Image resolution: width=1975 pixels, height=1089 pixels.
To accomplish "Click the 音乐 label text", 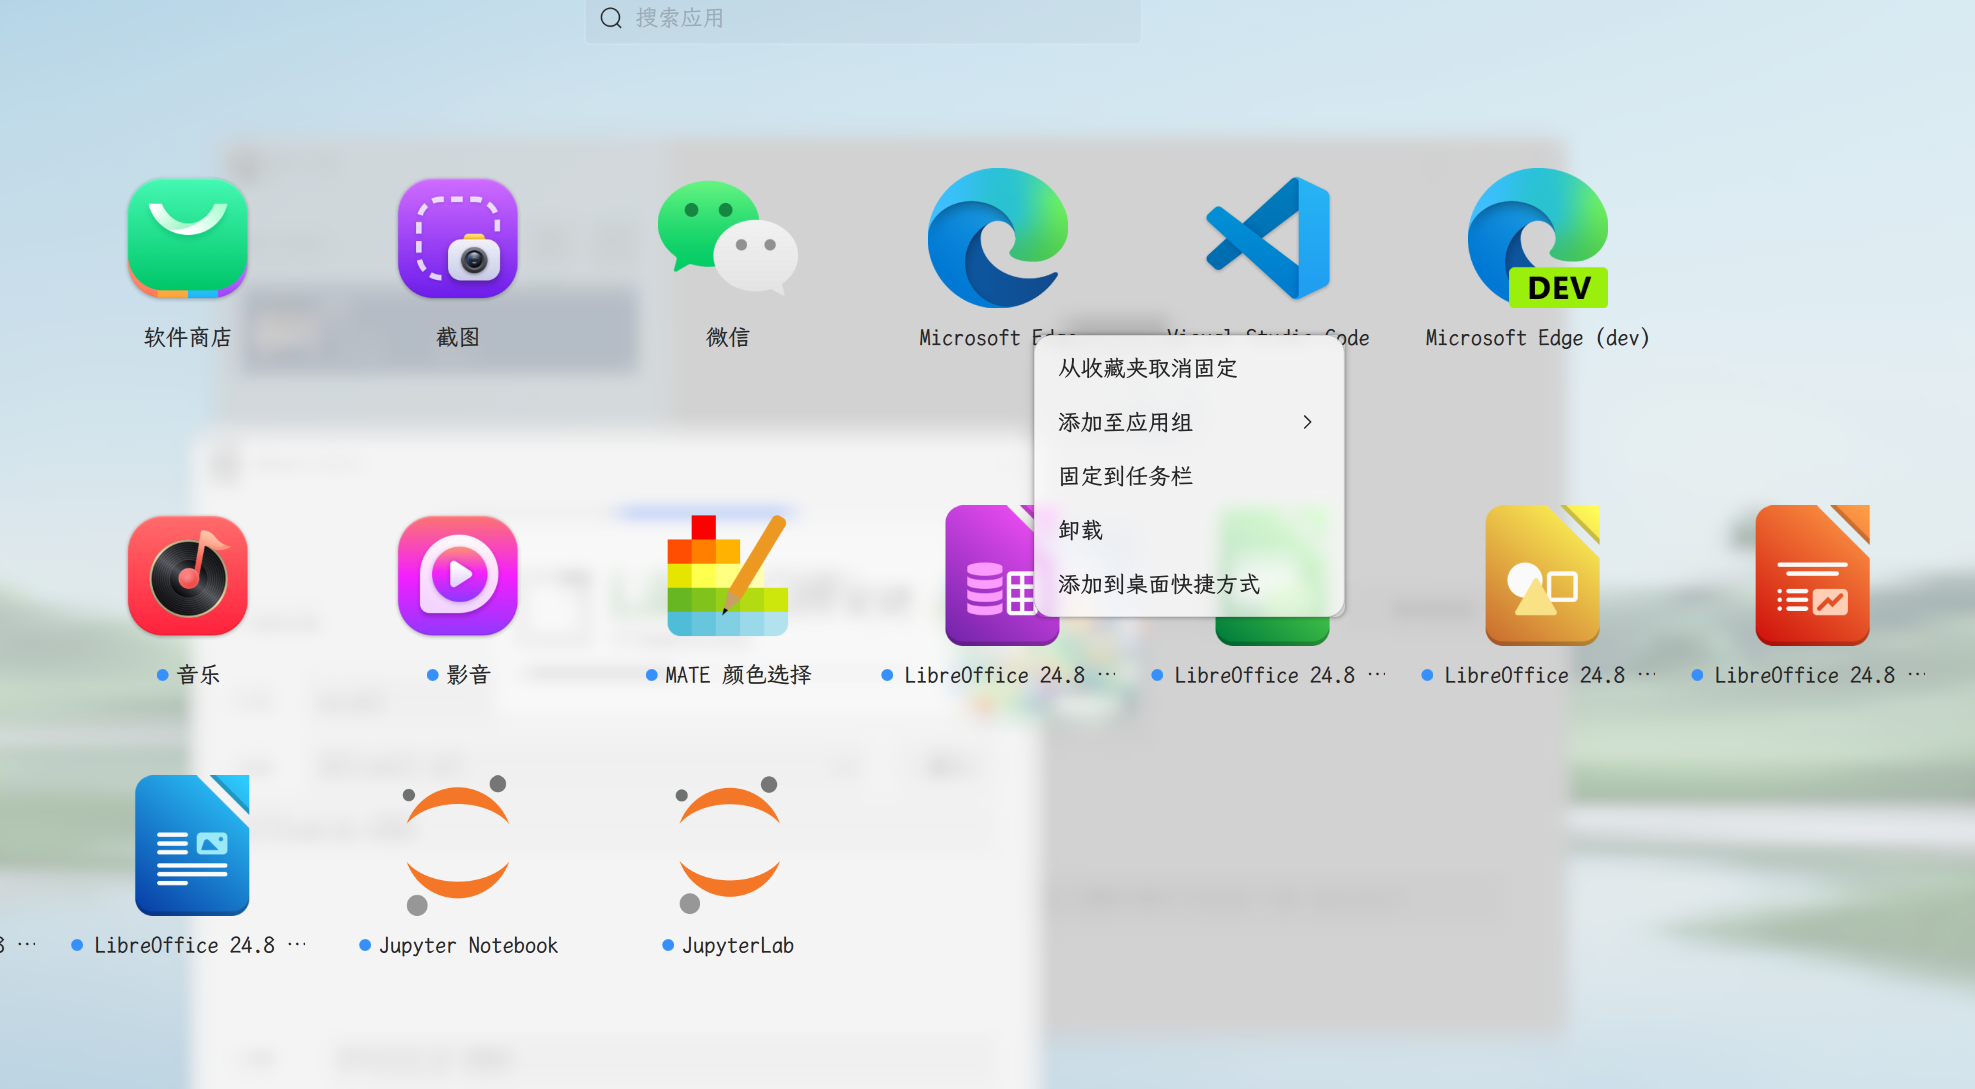I will (x=198, y=675).
